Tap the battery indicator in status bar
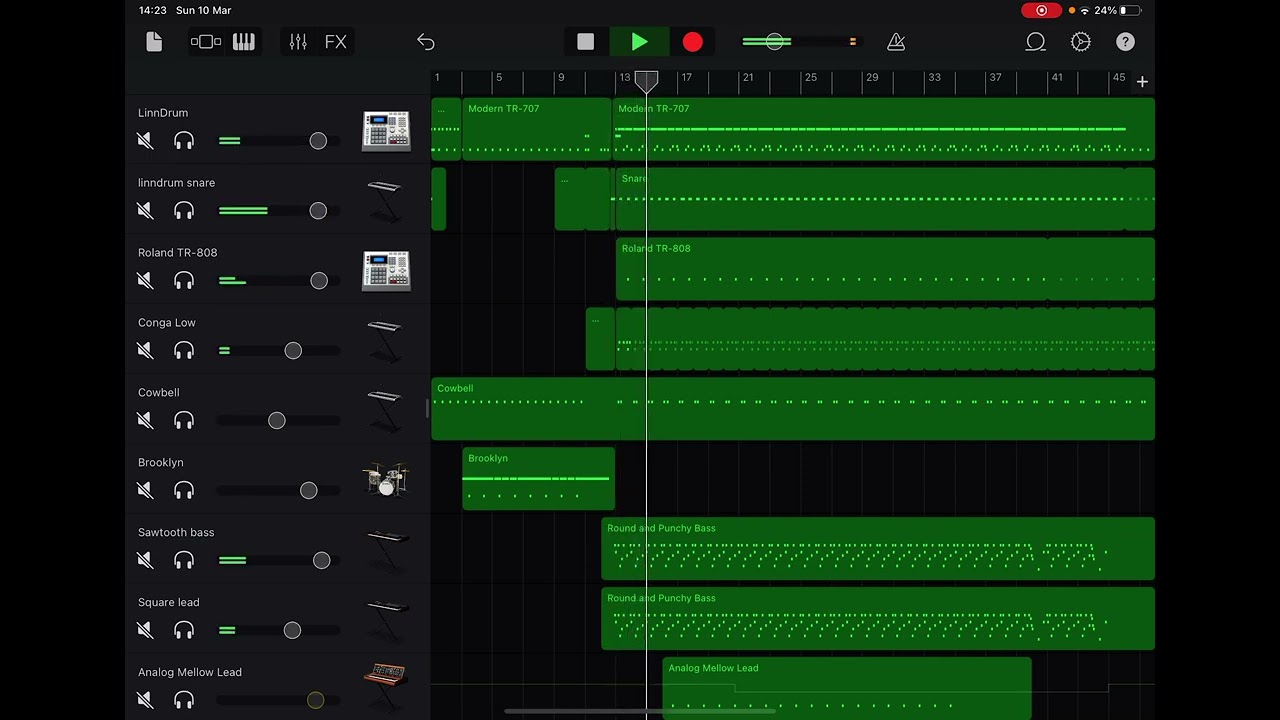 point(1130,10)
